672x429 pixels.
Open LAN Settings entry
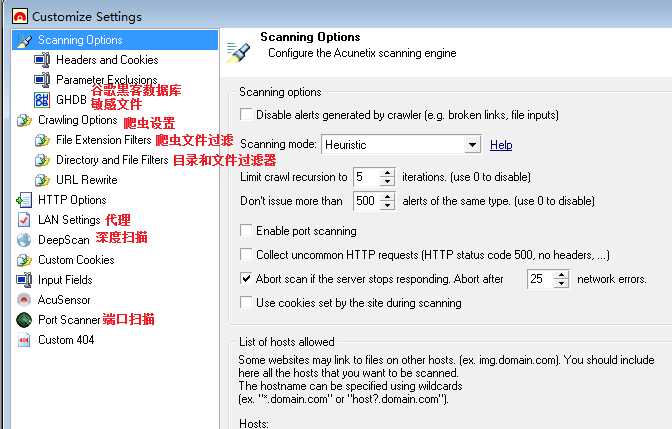69,220
